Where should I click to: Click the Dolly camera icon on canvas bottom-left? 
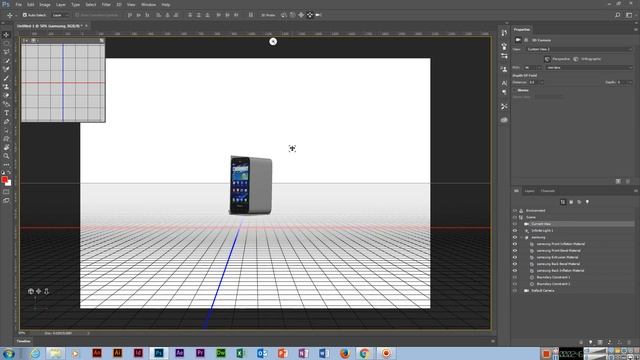[46, 291]
